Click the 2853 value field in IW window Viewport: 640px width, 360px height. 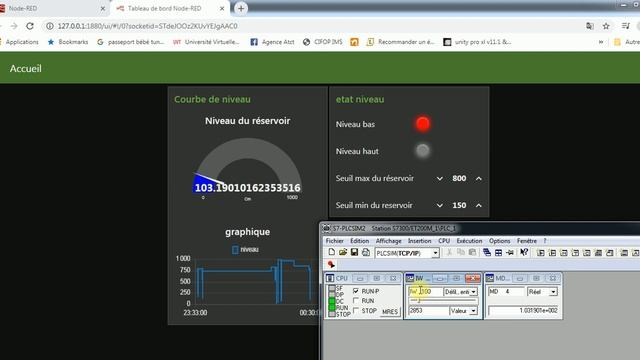428,311
